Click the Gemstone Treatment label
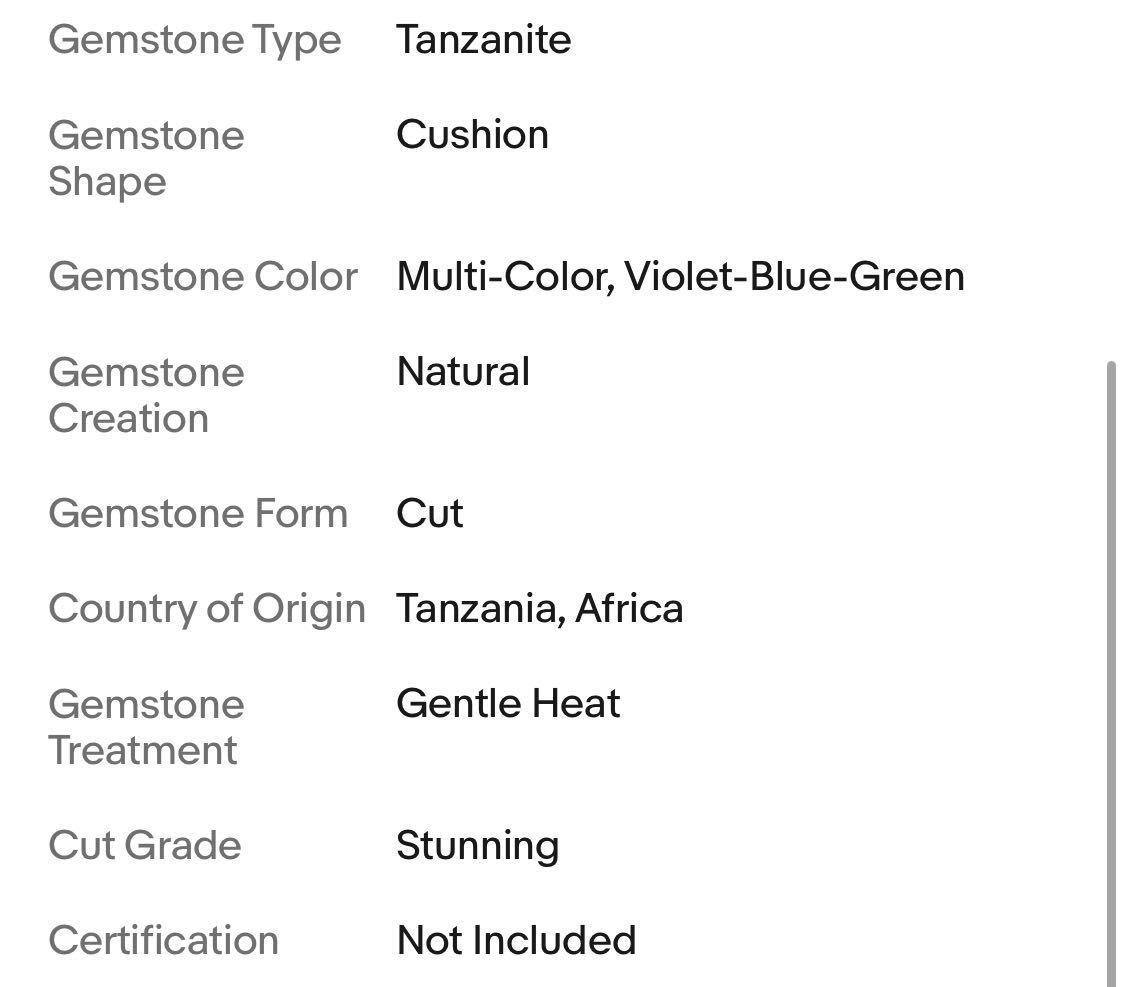The height and width of the screenshot is (987, 1125). (146, 727)
